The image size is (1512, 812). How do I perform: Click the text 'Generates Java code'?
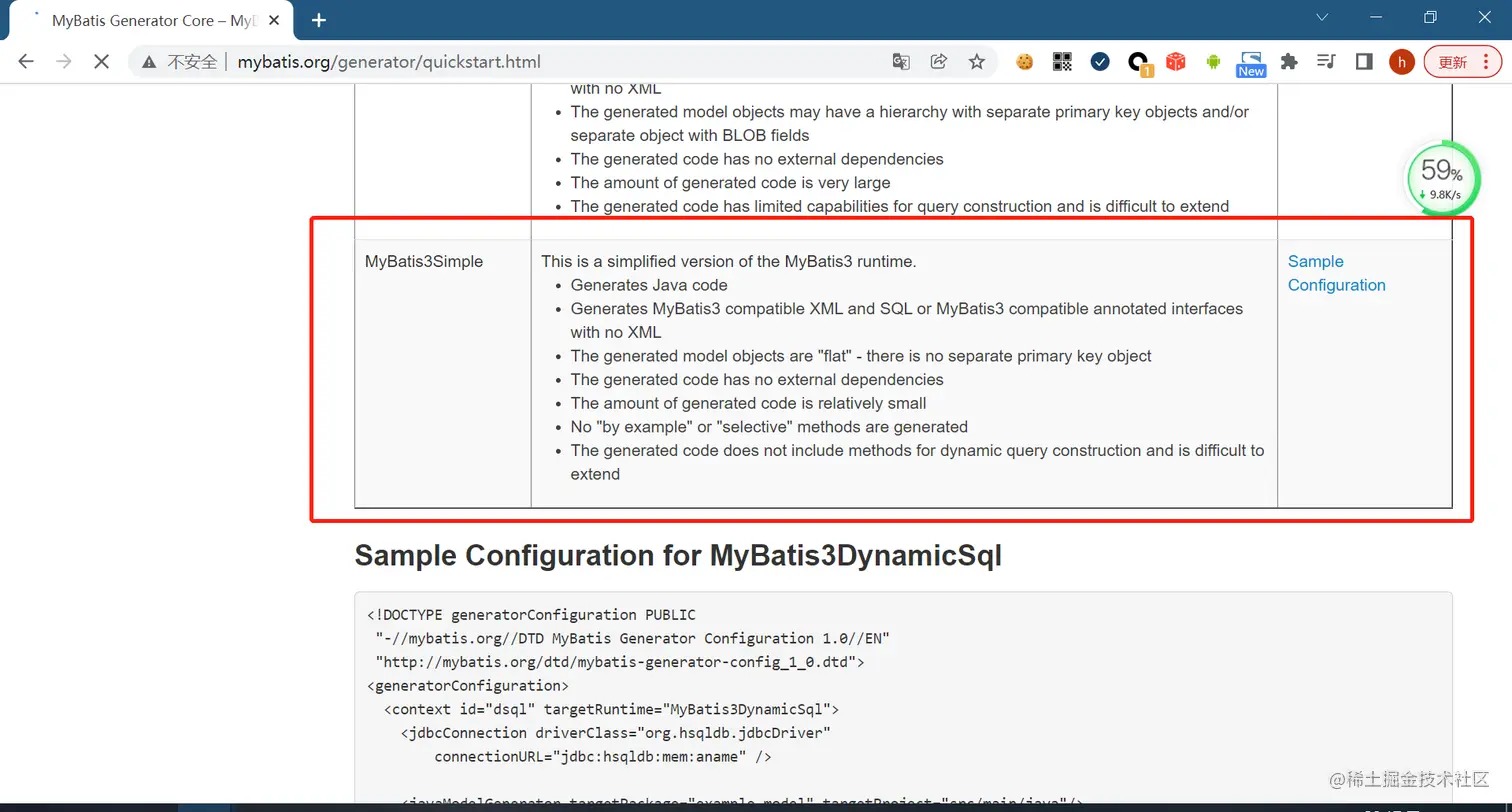(x=649, y=285)
